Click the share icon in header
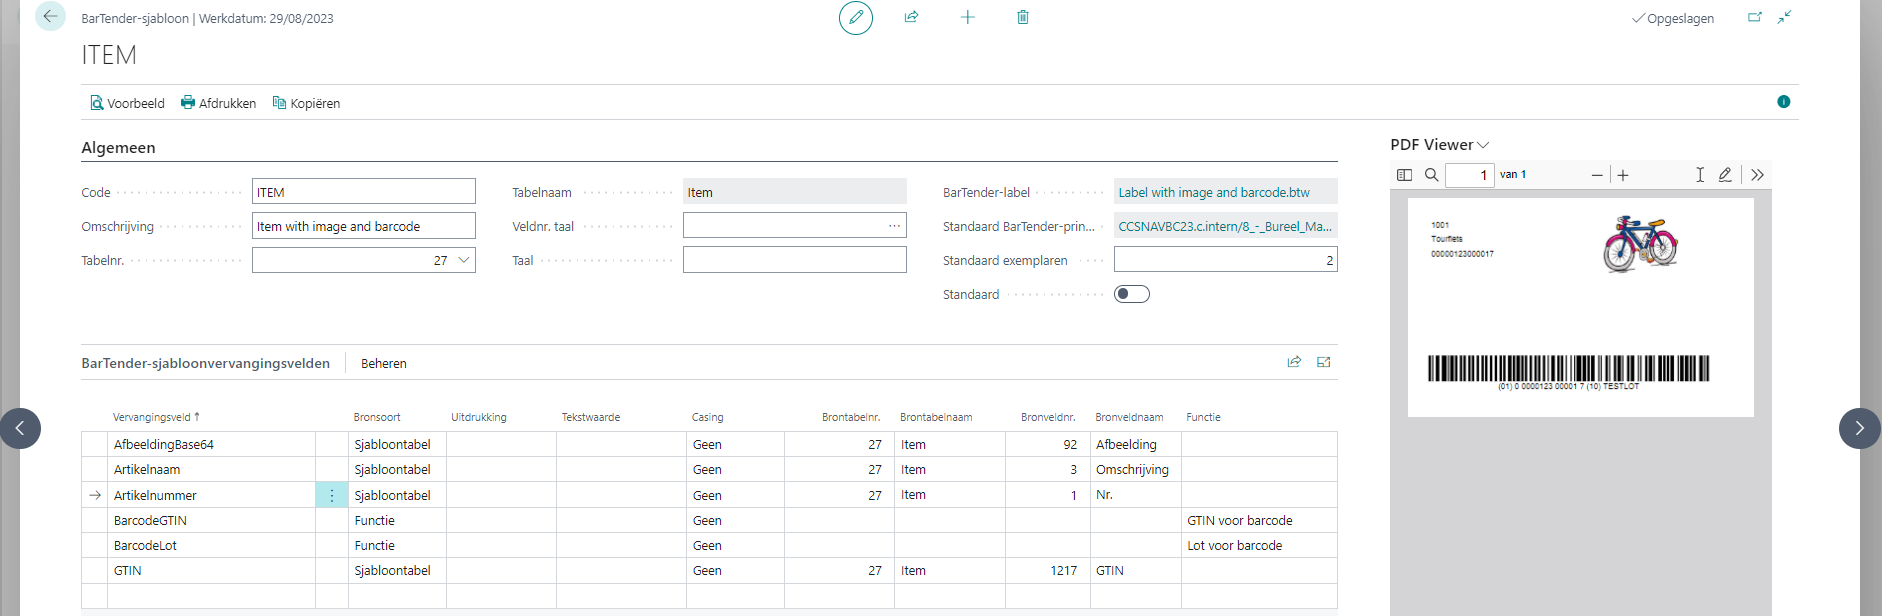Screen dimensions: 1882x616 coord(911,17)
